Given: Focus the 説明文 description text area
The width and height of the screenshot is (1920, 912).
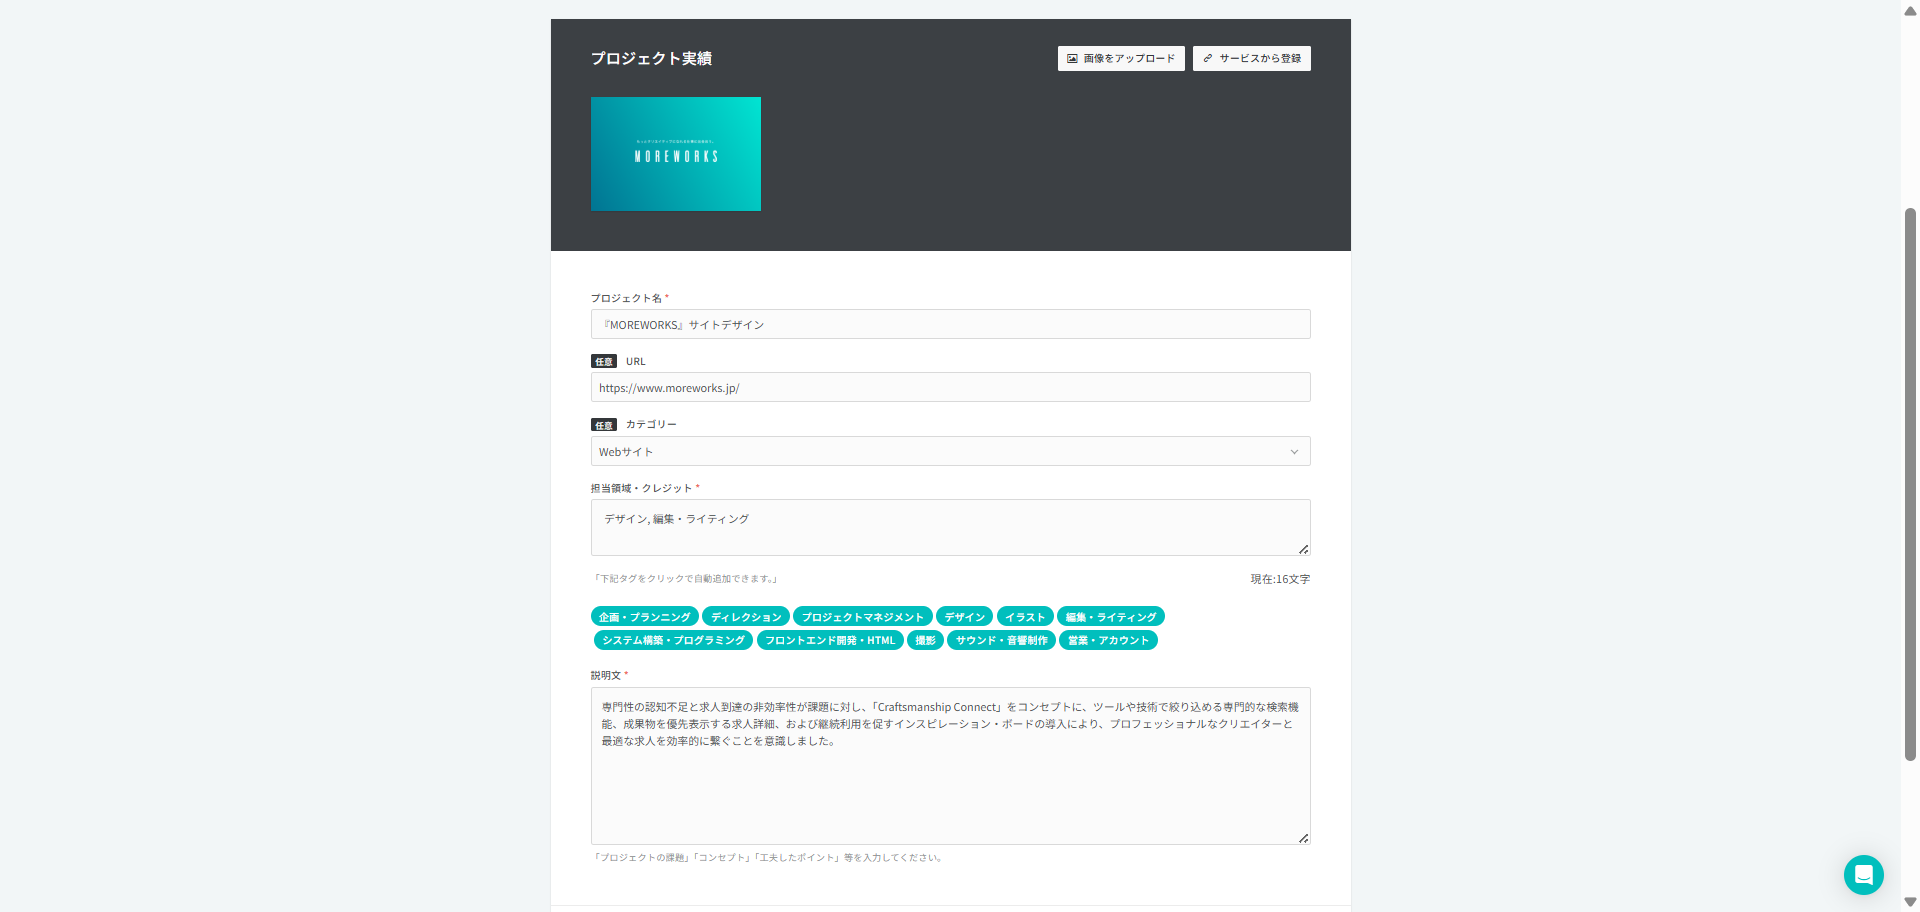Looking at the screenshot, I should tap(950, 766).
